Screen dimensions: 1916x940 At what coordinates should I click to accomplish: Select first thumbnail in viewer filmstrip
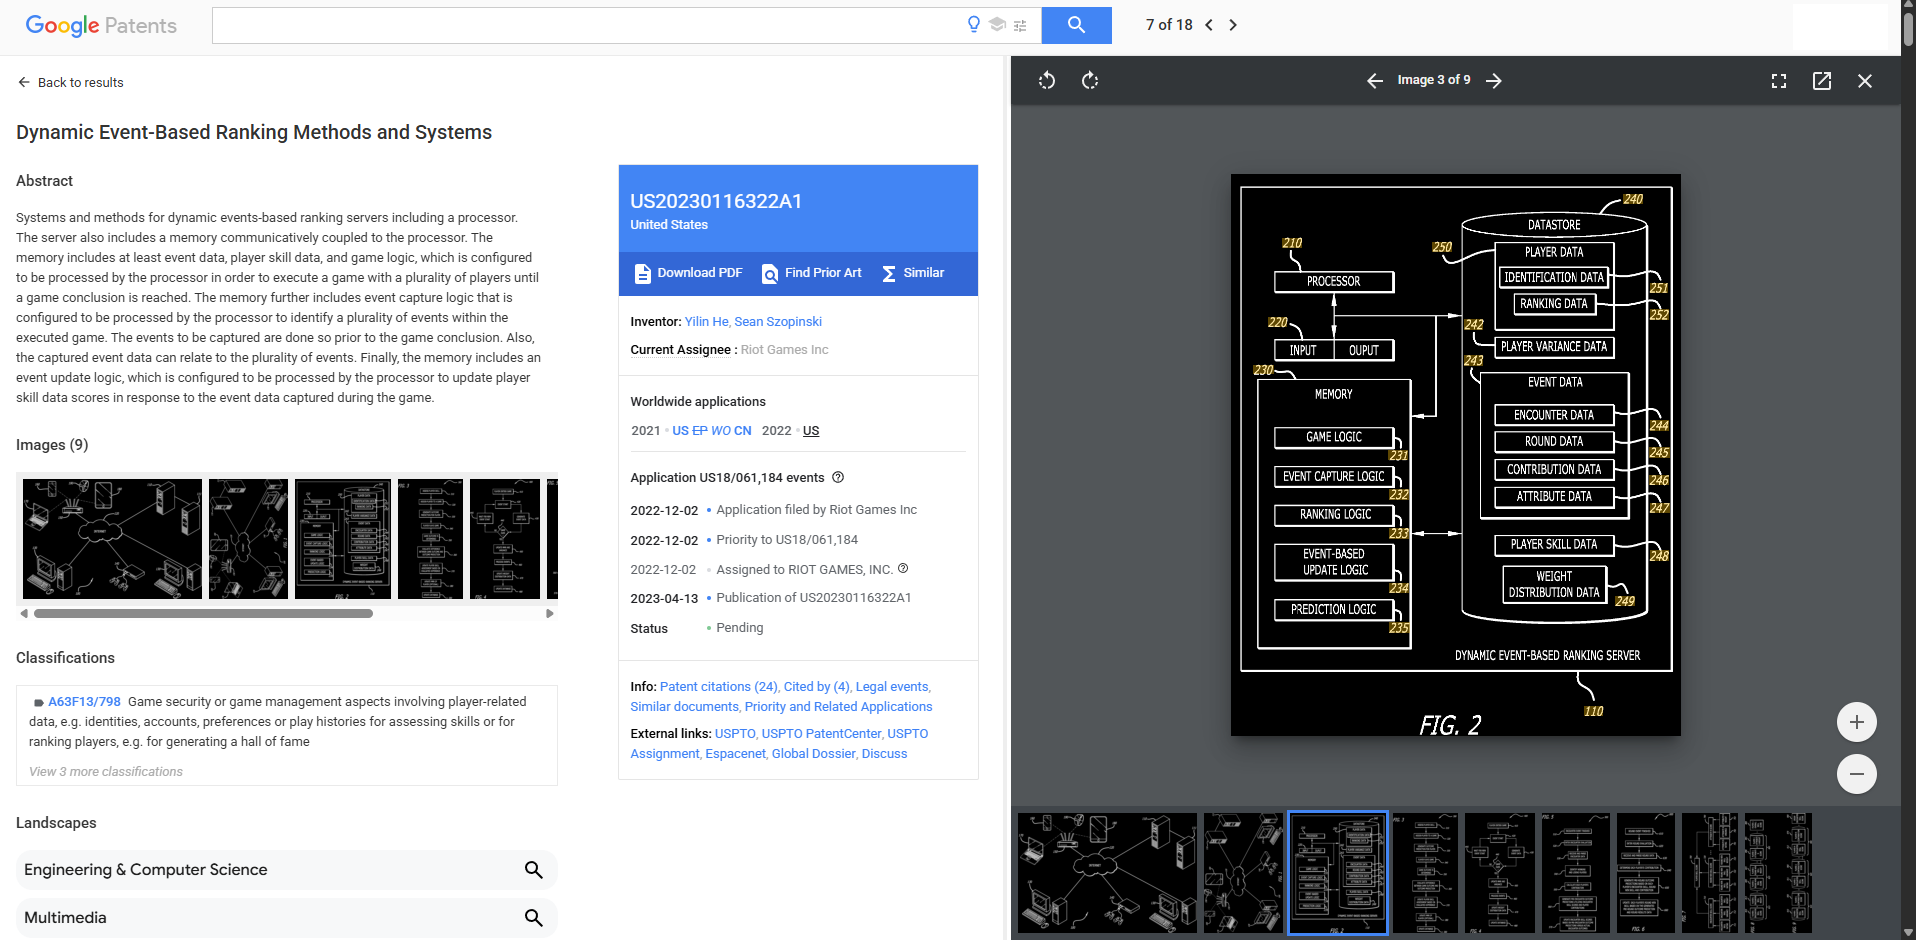click(x=1108, y=873)
